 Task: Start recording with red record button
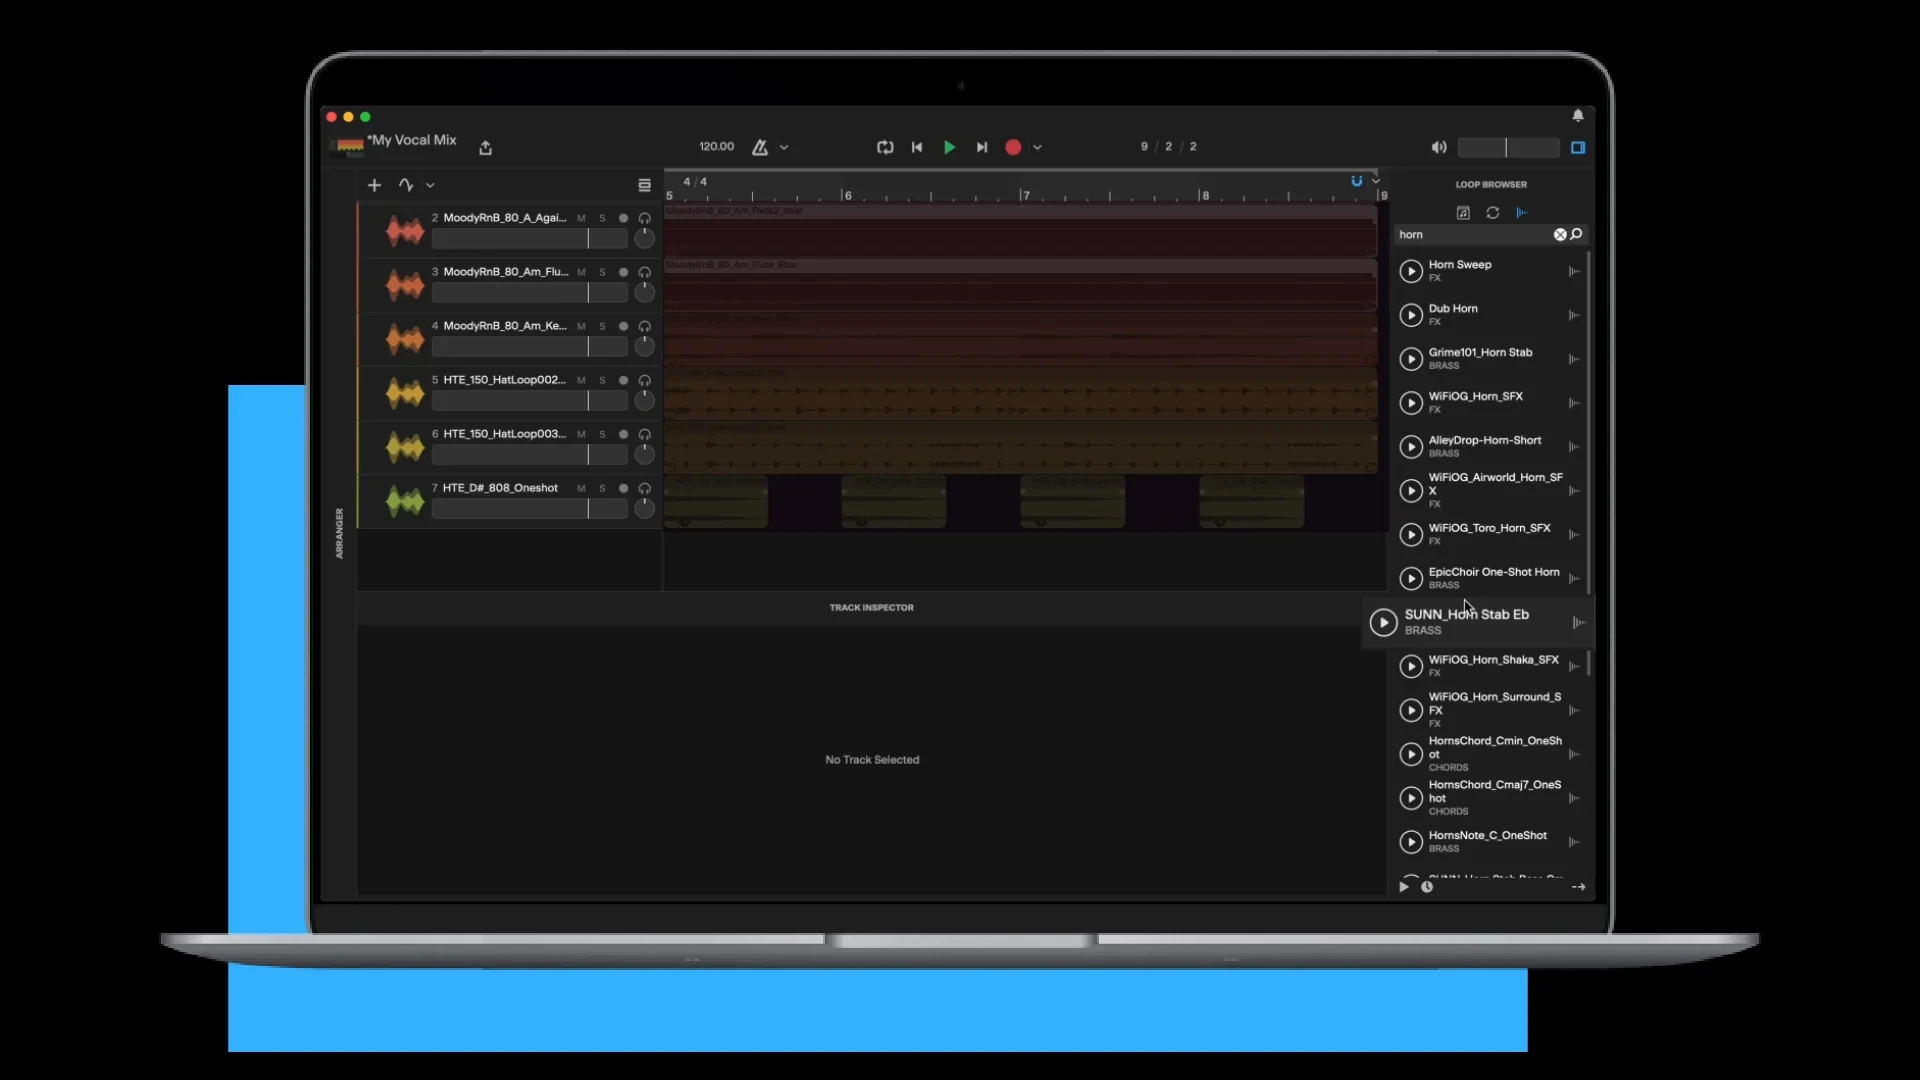pos(1013,147)
